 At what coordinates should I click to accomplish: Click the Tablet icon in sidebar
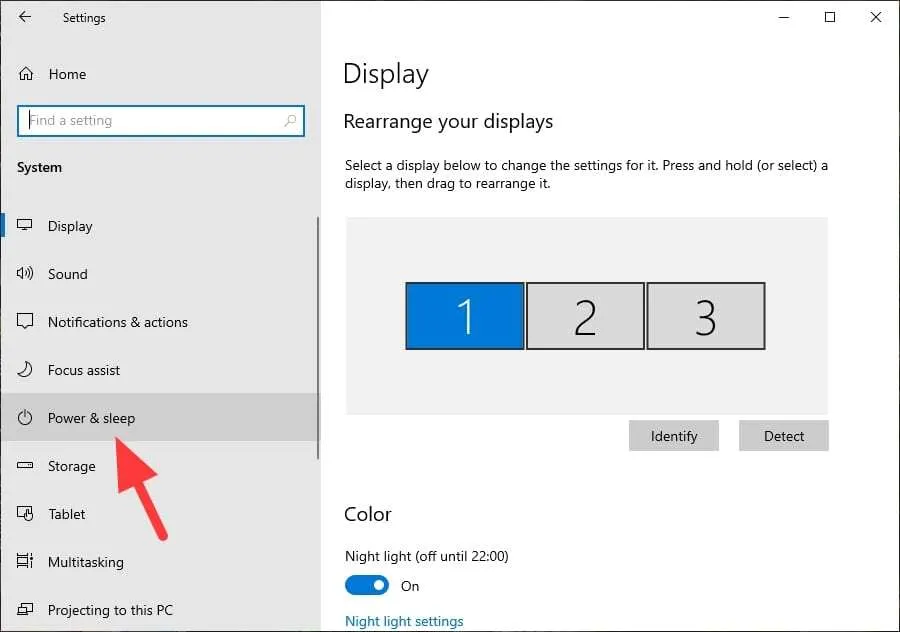25,513
